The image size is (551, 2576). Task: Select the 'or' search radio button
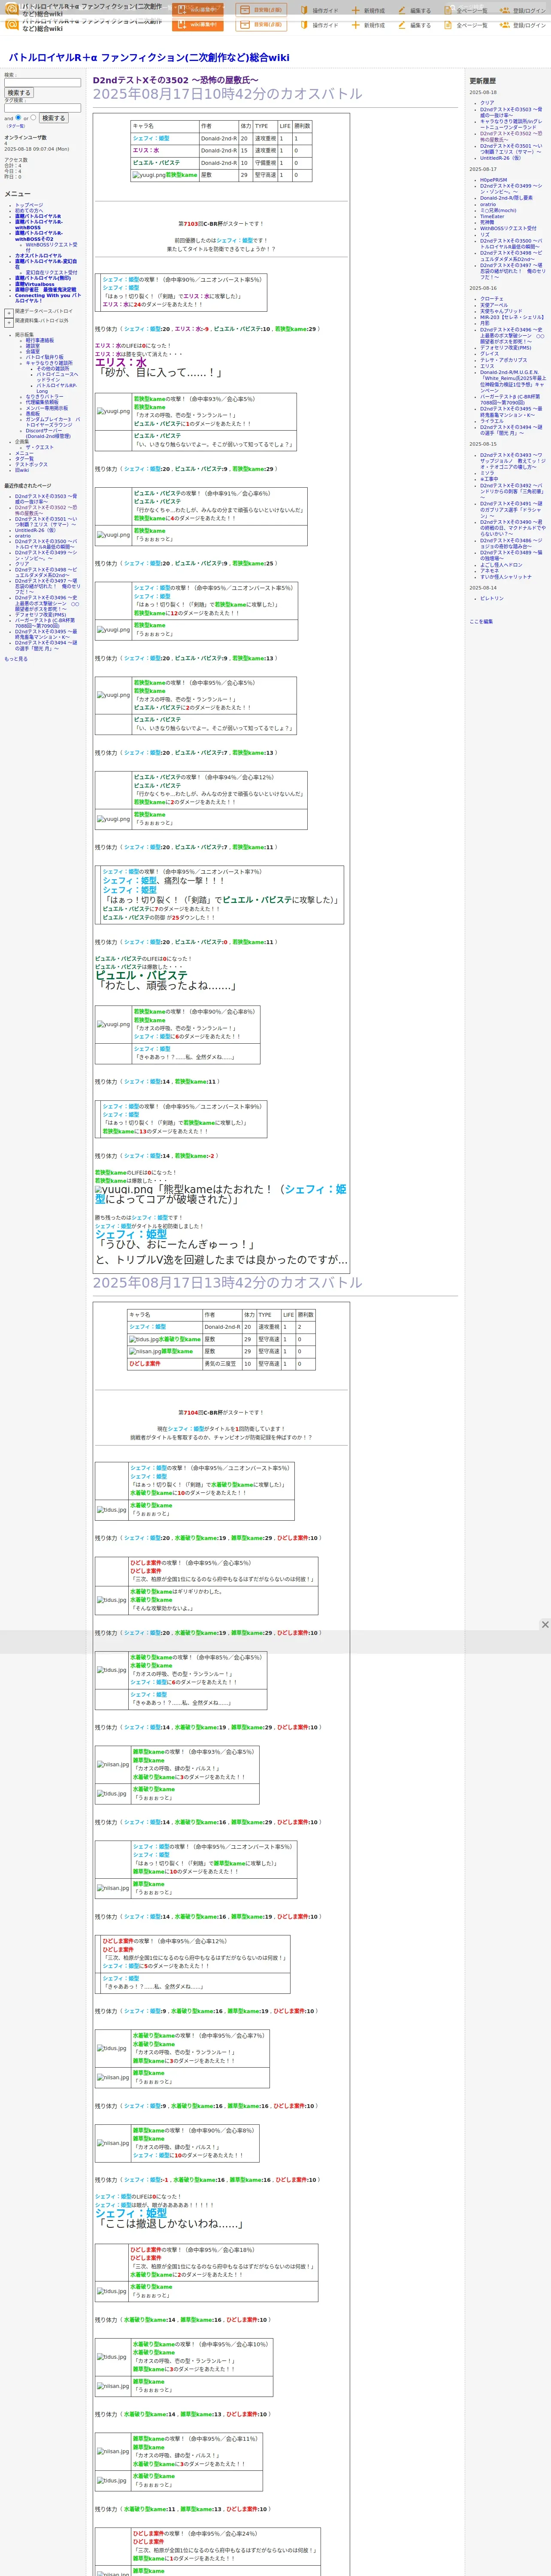click(x=33, y=118)
